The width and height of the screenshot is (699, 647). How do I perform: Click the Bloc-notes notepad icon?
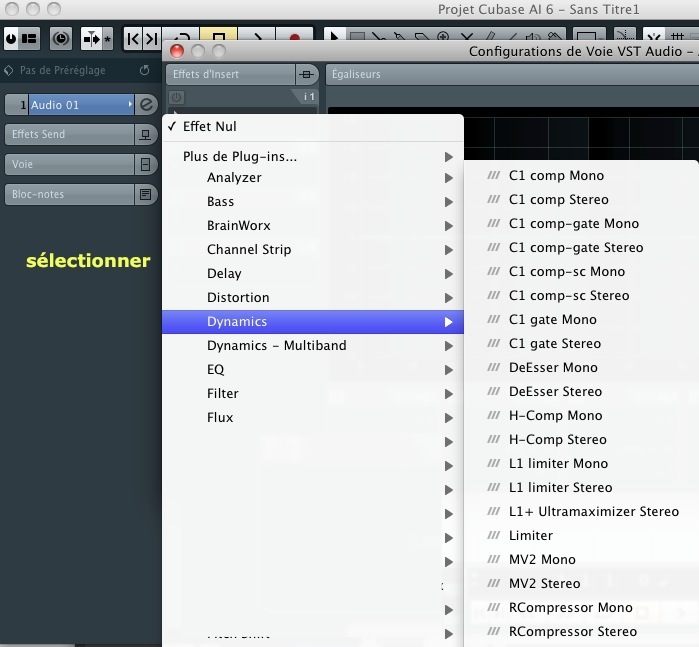(x=145, y=194)
